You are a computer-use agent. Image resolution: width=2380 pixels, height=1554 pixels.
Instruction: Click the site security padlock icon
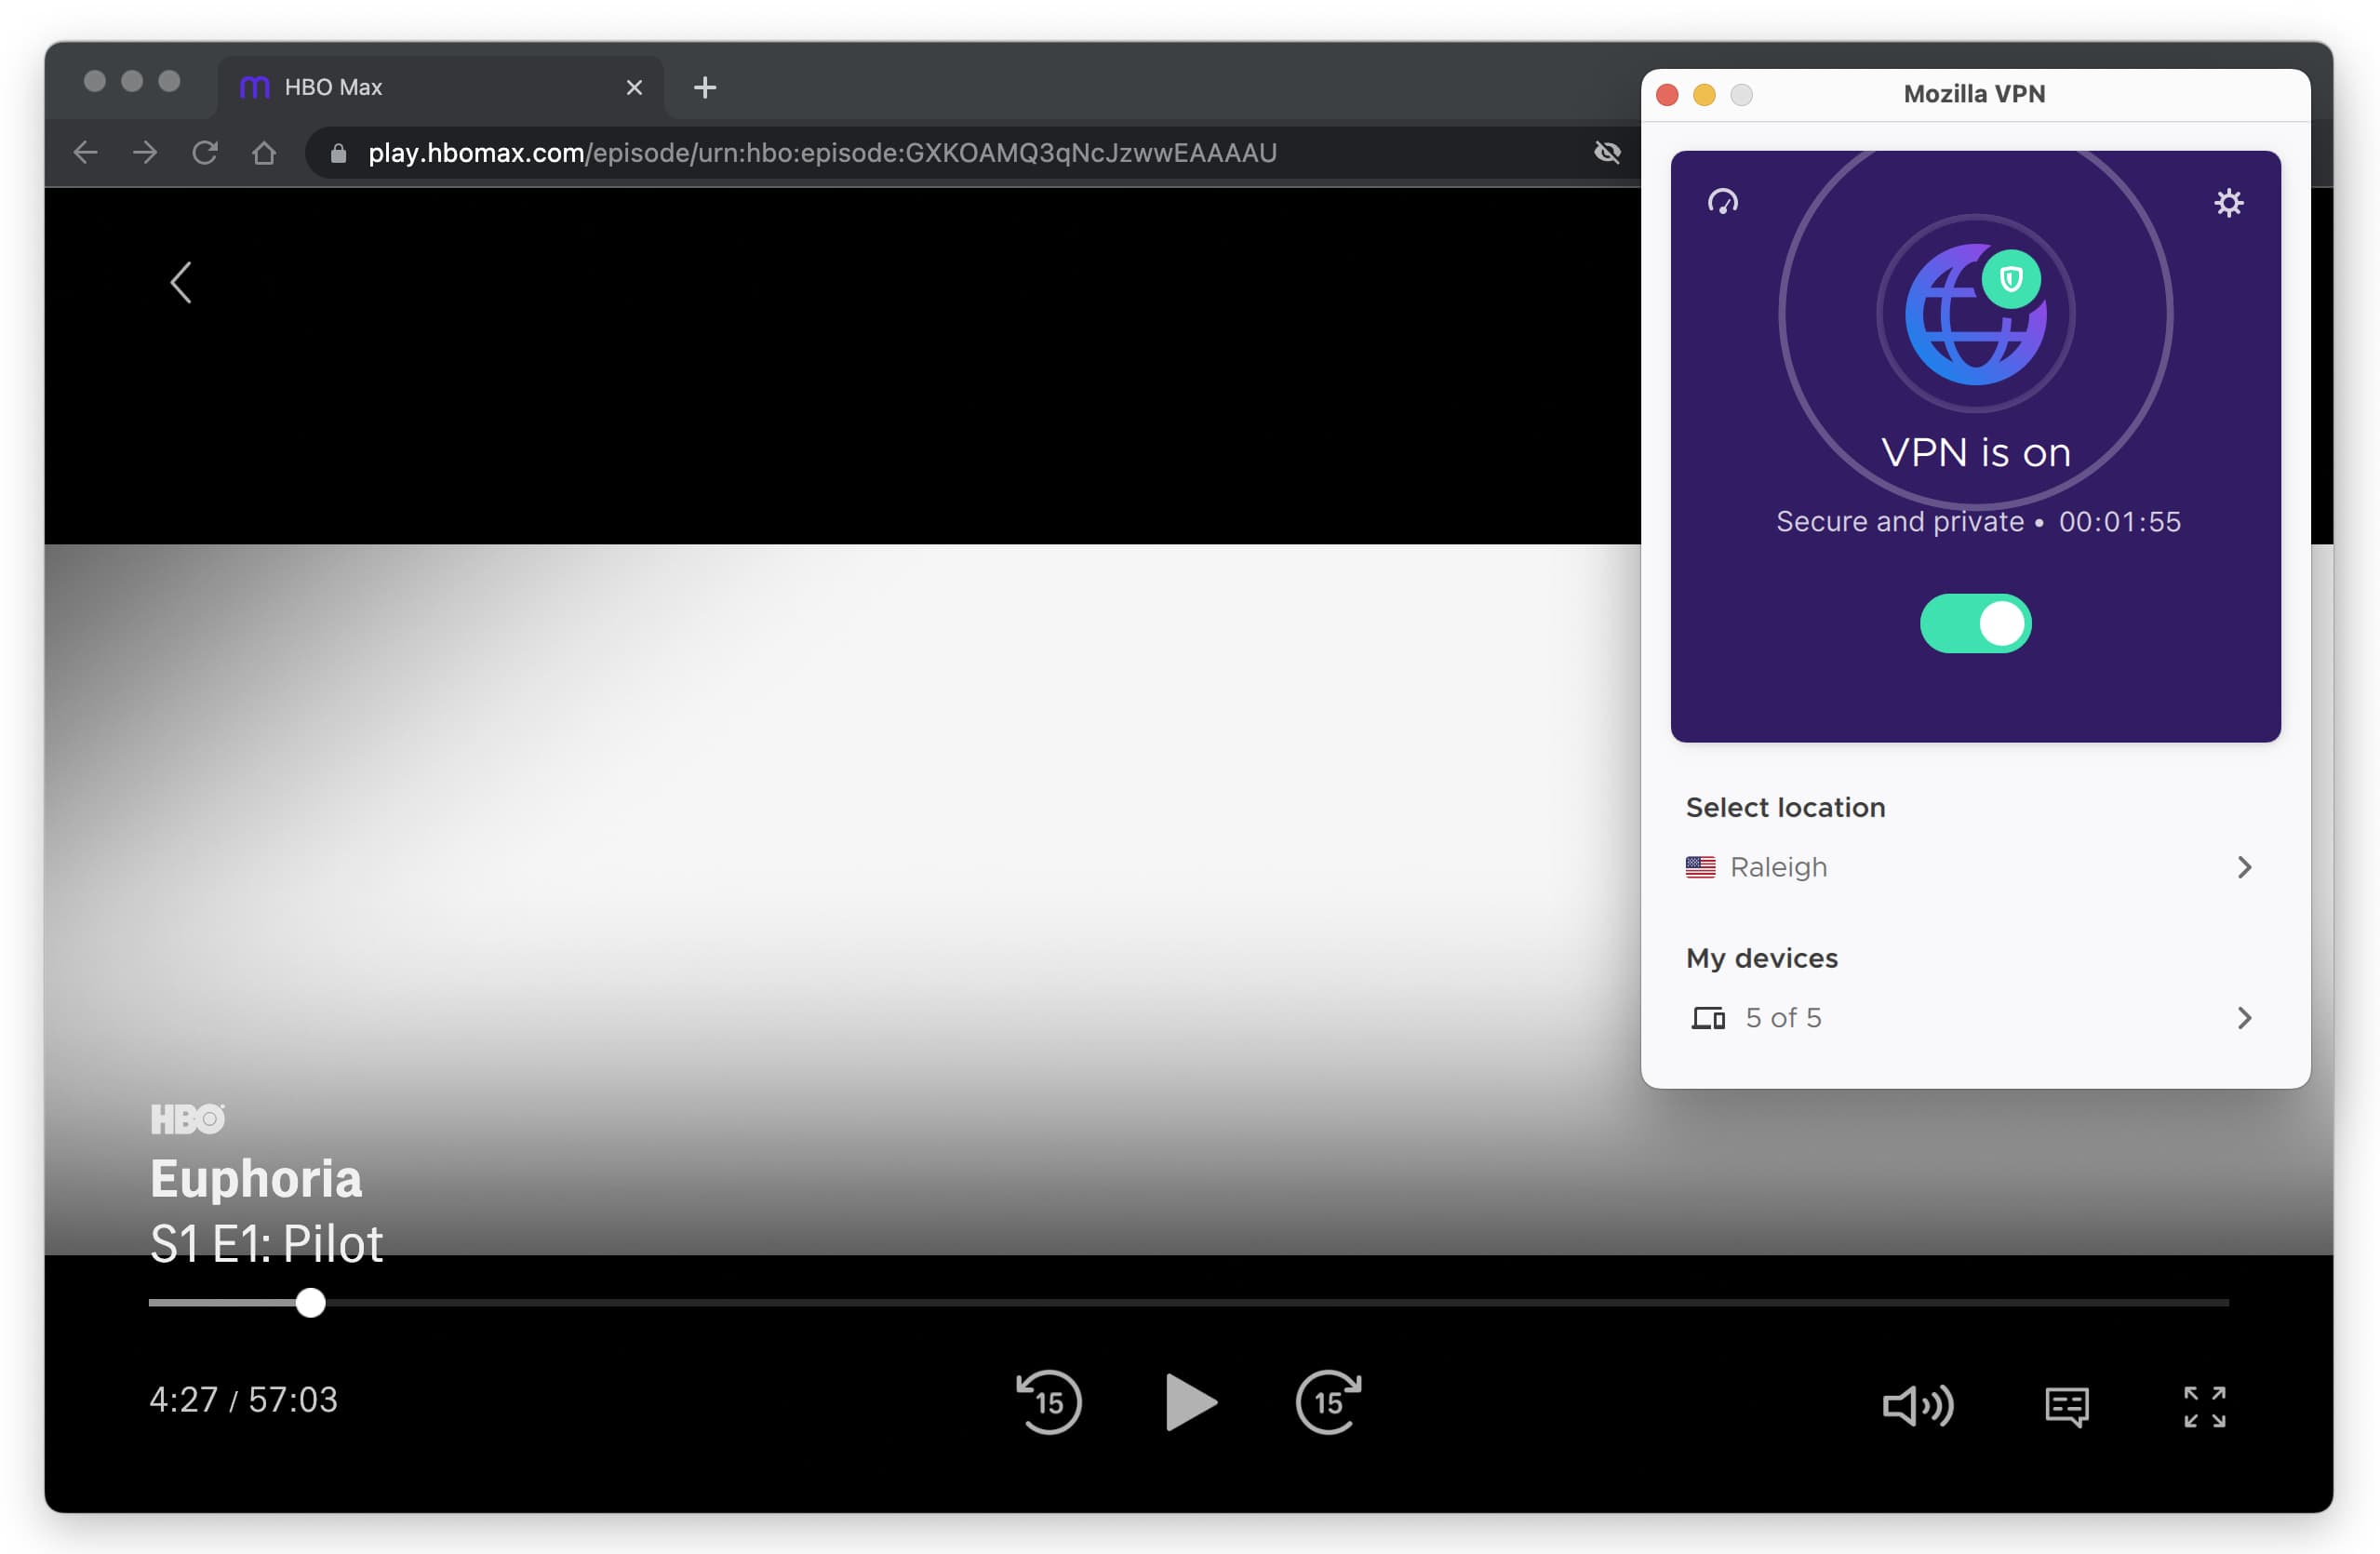click(338, 153)
